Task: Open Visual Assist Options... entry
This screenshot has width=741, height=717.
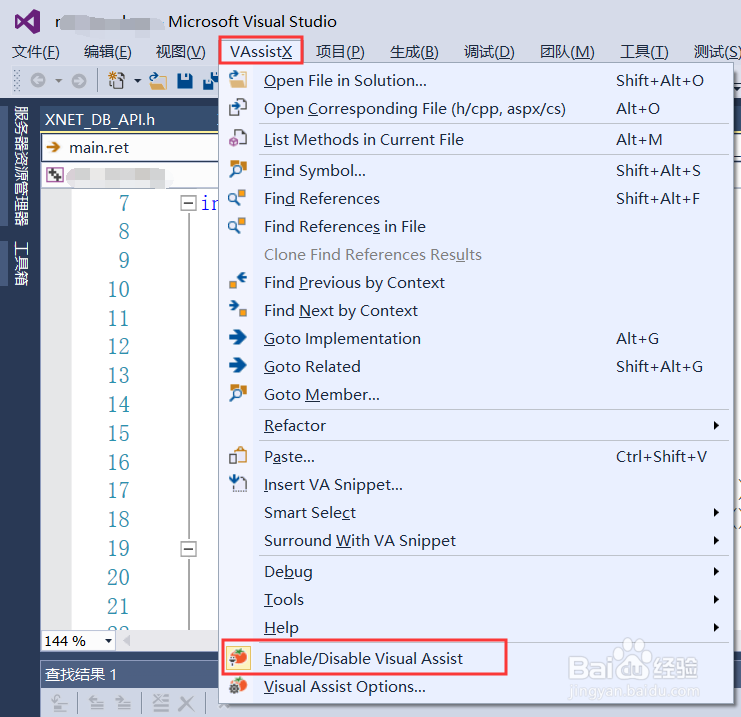Action: tap(476, 686)
